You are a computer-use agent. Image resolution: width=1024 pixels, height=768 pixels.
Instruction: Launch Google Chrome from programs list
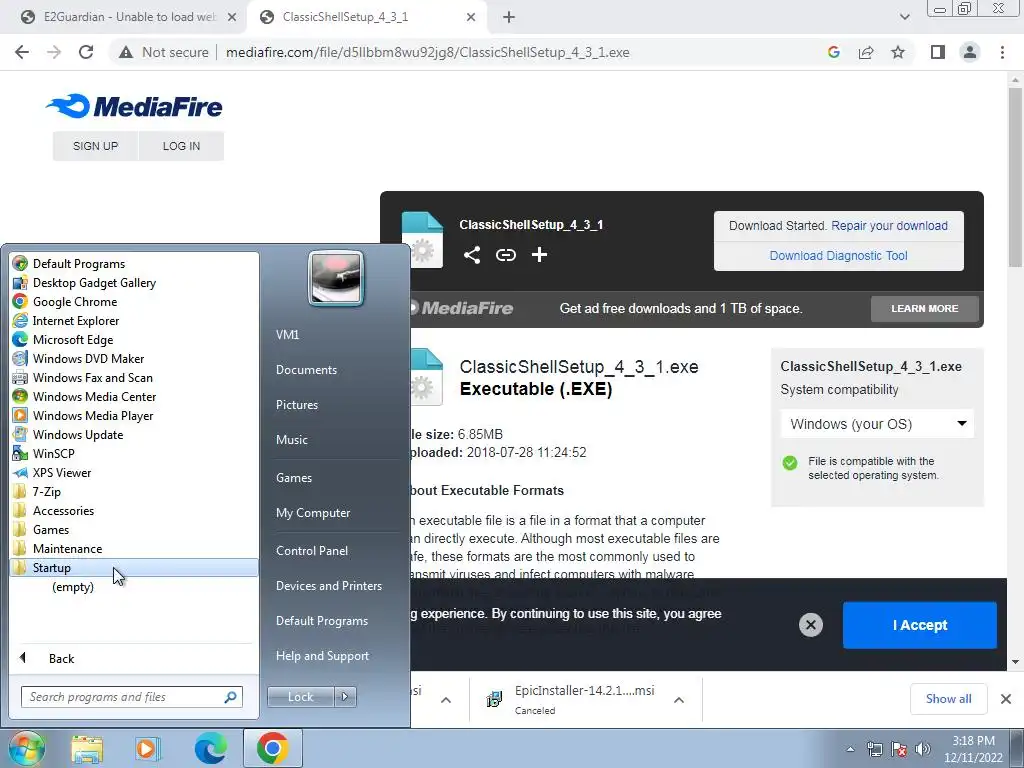pyautogui.click(x=134, y=302)
